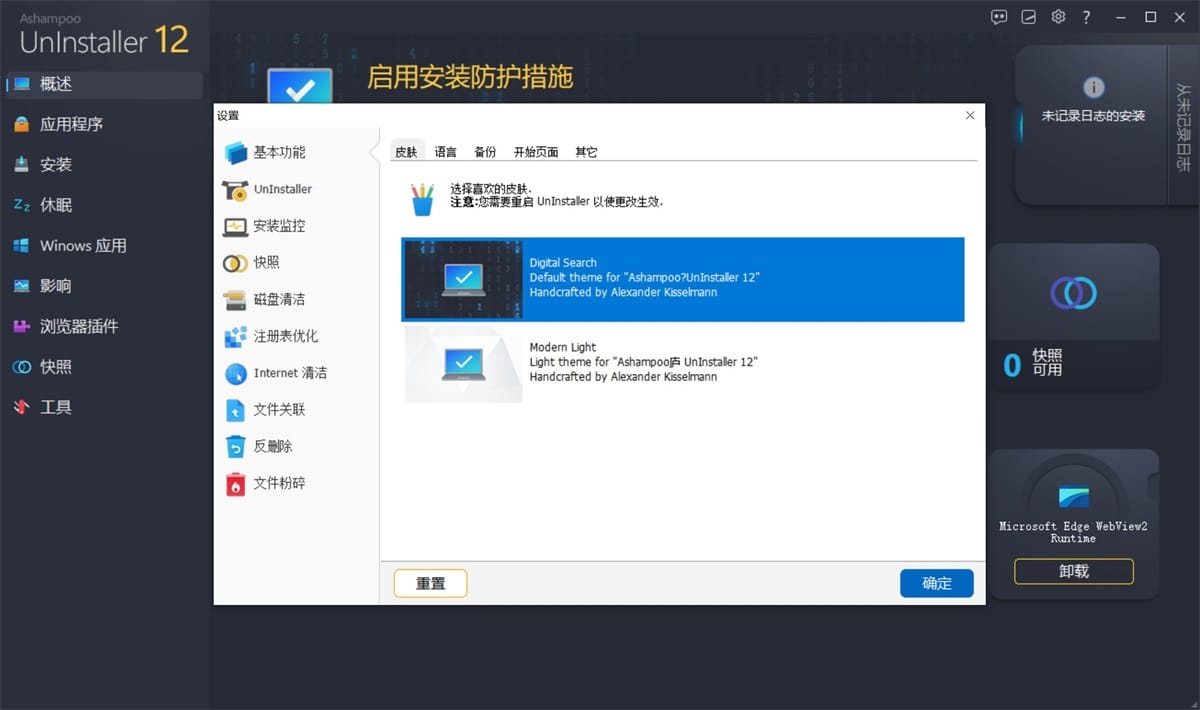Click 安装监控 label in settings list
This screenshot has height=710, width=1200.
coord(279,226)
